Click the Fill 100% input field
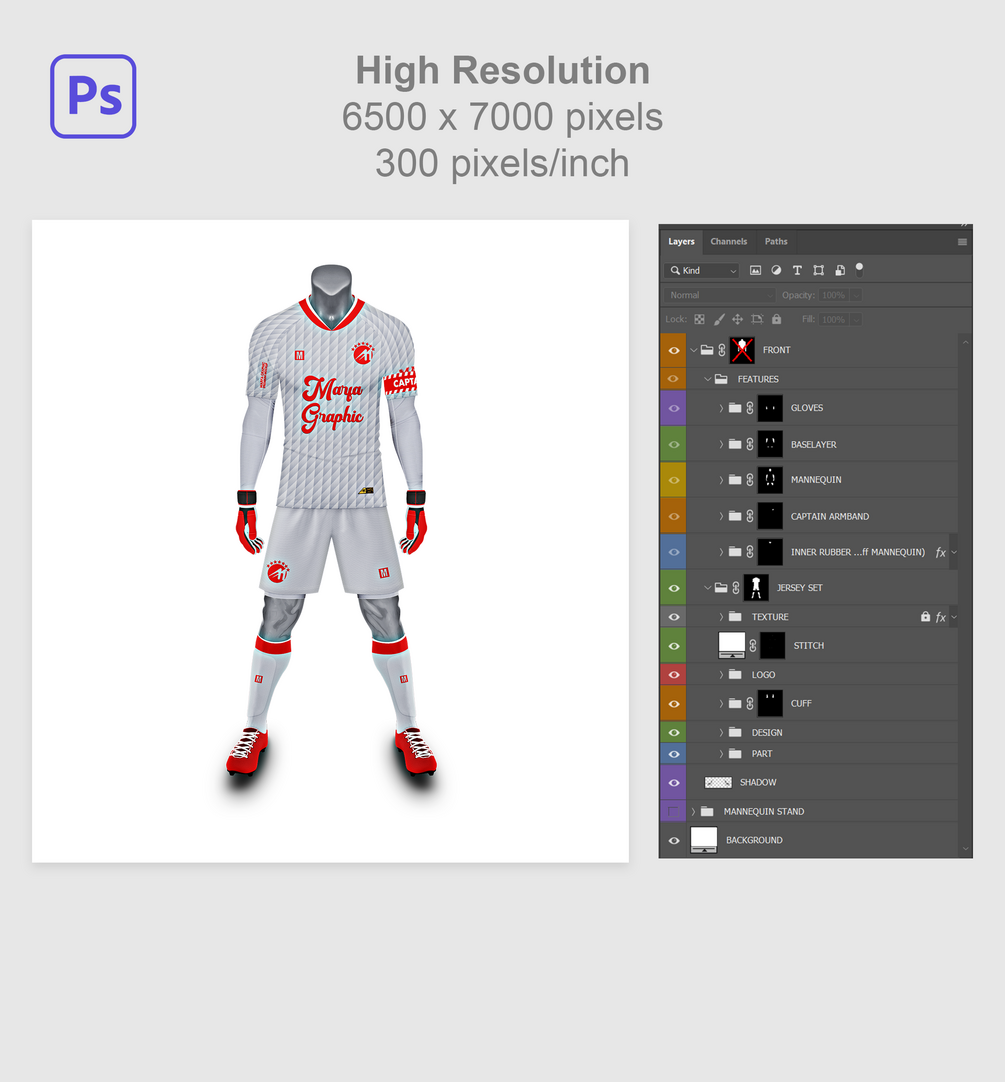Viewport: 1005px width, 1082px height. pyautogui.click(x=835, y=319)
